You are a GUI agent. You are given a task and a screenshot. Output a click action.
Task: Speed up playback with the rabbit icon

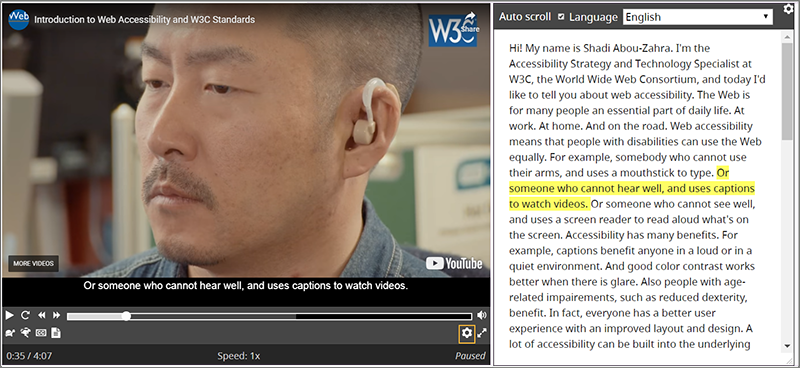click(x=26, y=333)
